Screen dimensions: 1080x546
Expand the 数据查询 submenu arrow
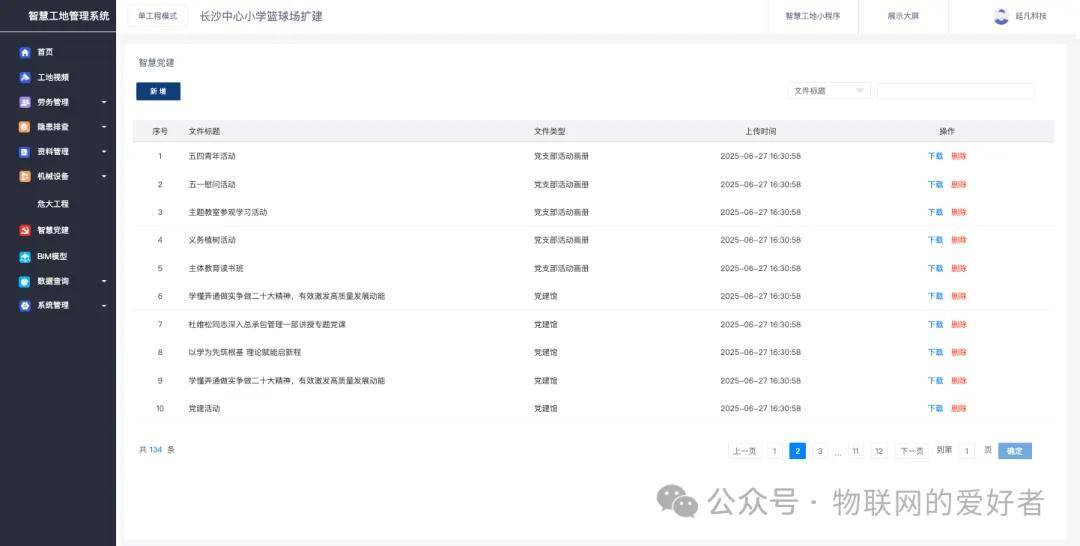[x=104, y=281]
